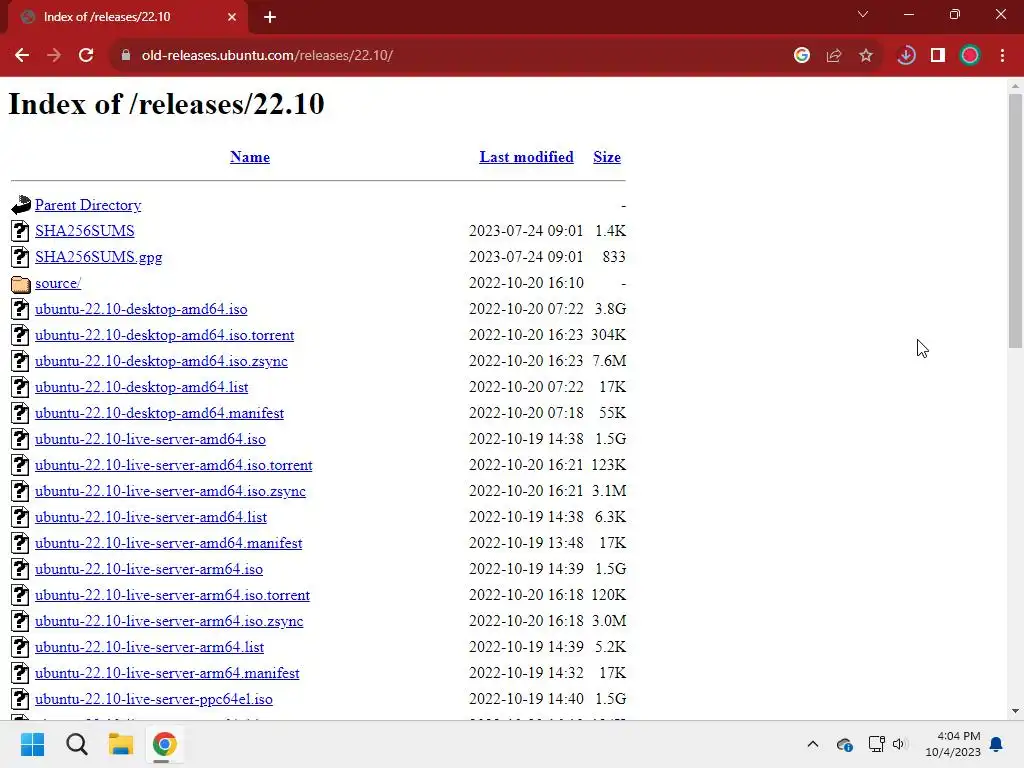Reload the current page
This screenshot has width=1024, height=768.
(86, 56)
